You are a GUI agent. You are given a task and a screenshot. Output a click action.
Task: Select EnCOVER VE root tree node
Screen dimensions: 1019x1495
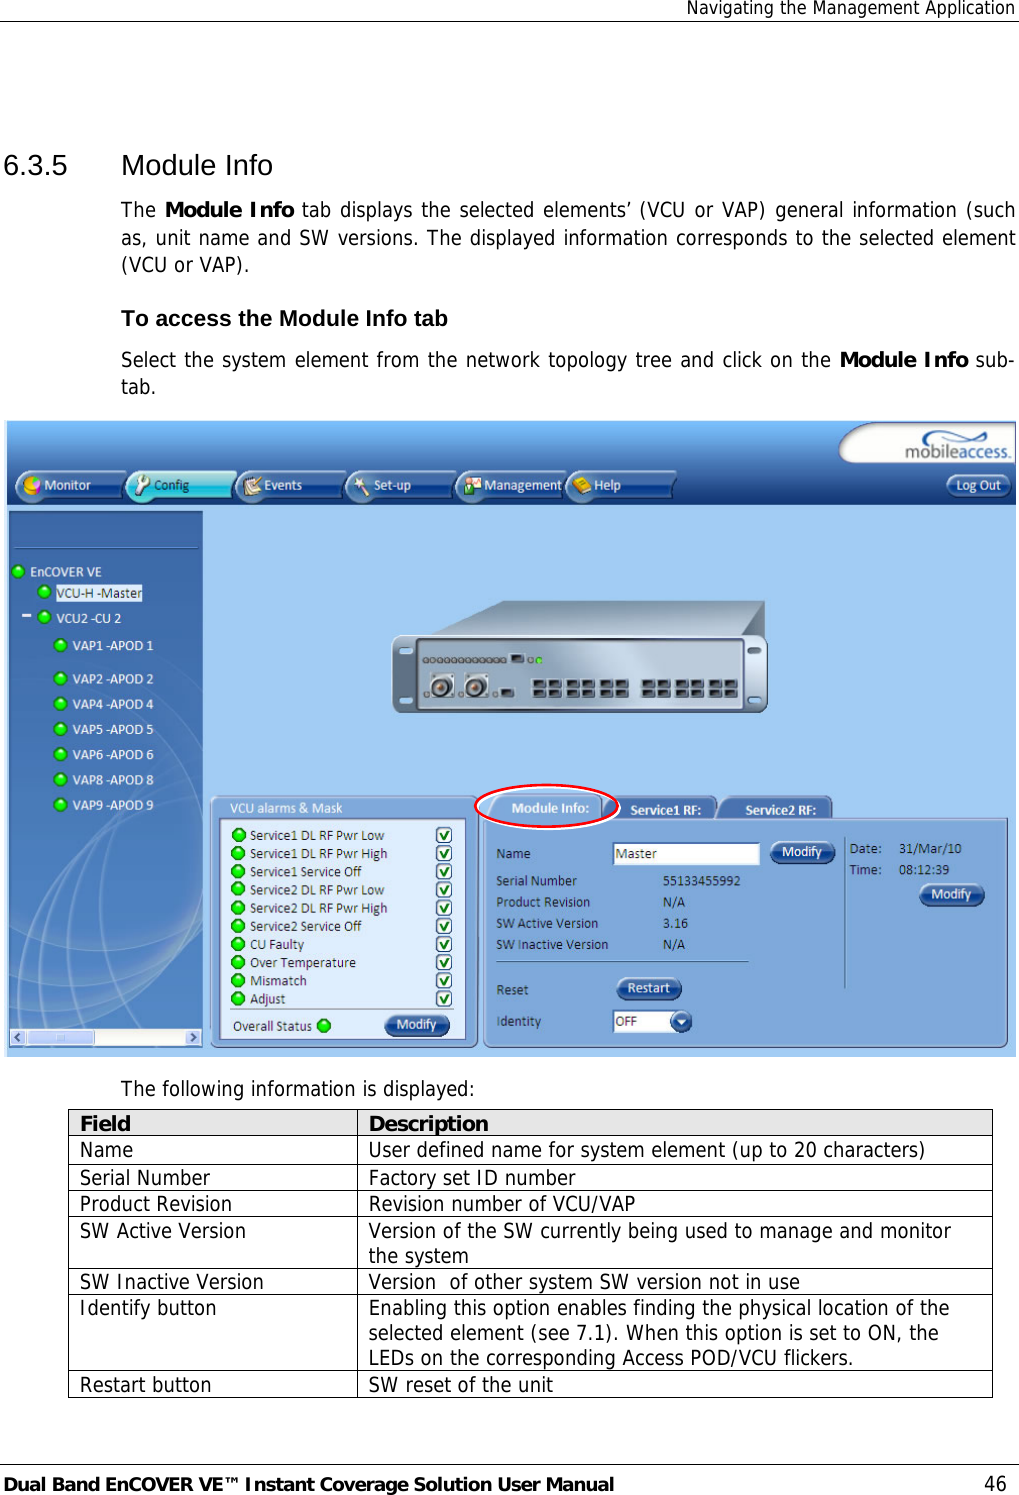pyautogui.click(x=66, y=572)
